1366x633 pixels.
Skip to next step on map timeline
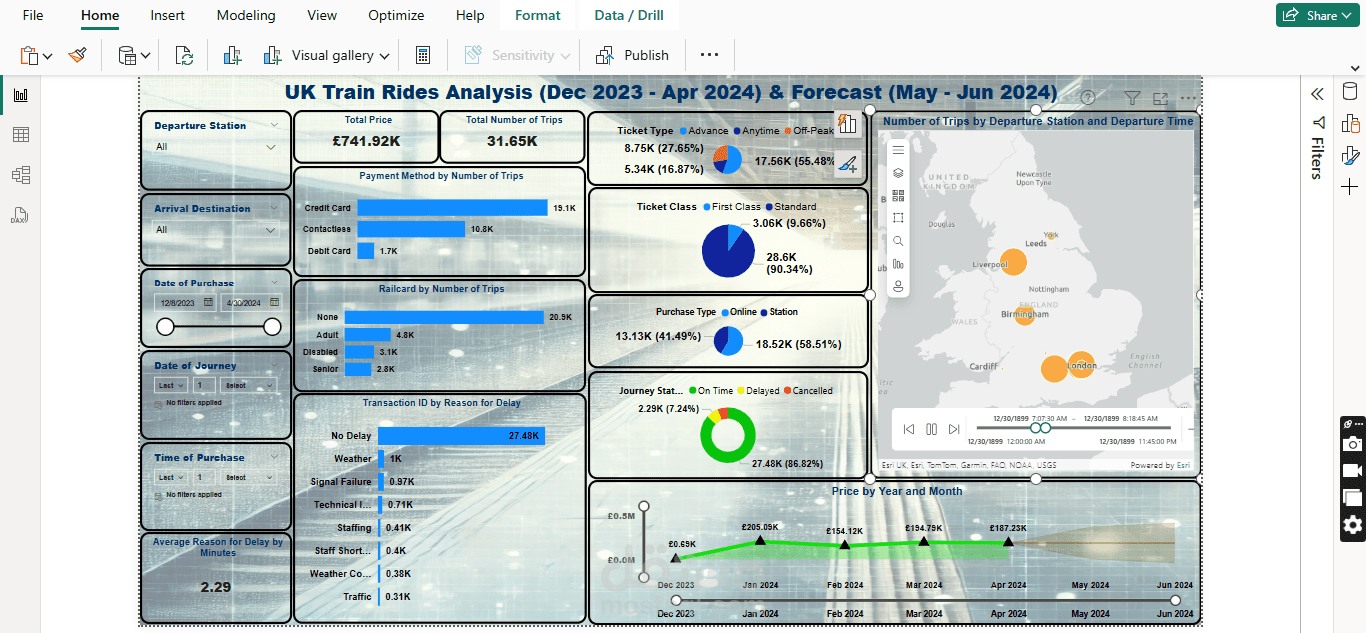point(954,429)
